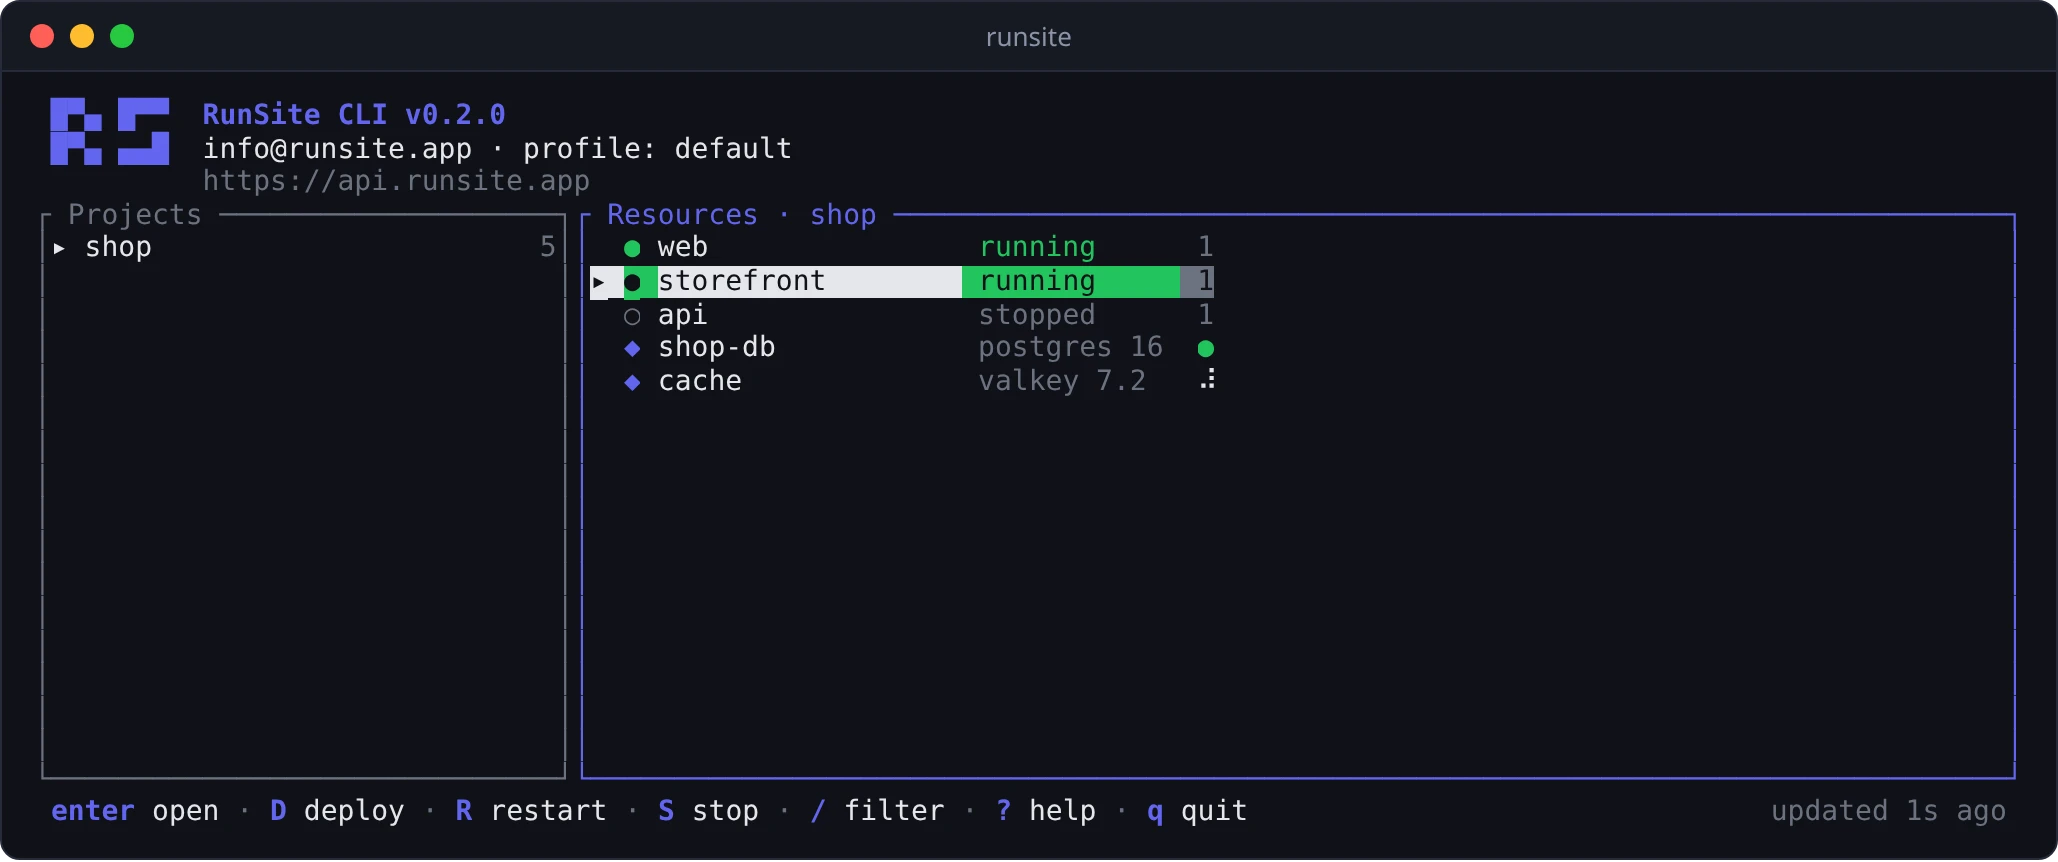Click the green health dot in shop-db row
Viewport: 2058px width, 862px height.
pyautogui.click(x=1206, y=348)
